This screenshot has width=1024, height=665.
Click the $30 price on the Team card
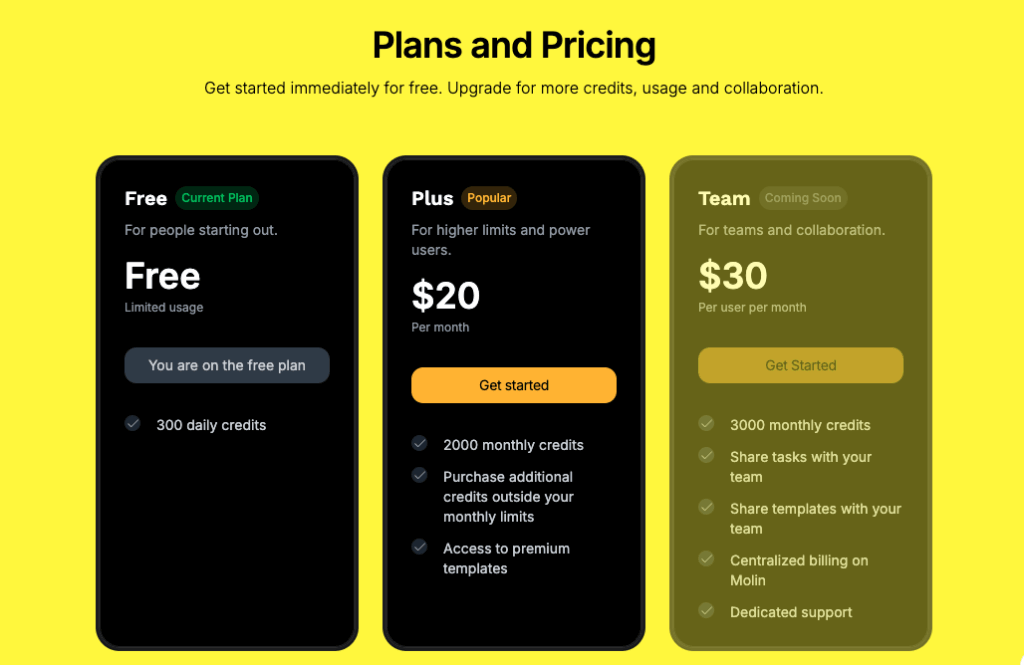(x=733, y=276)
